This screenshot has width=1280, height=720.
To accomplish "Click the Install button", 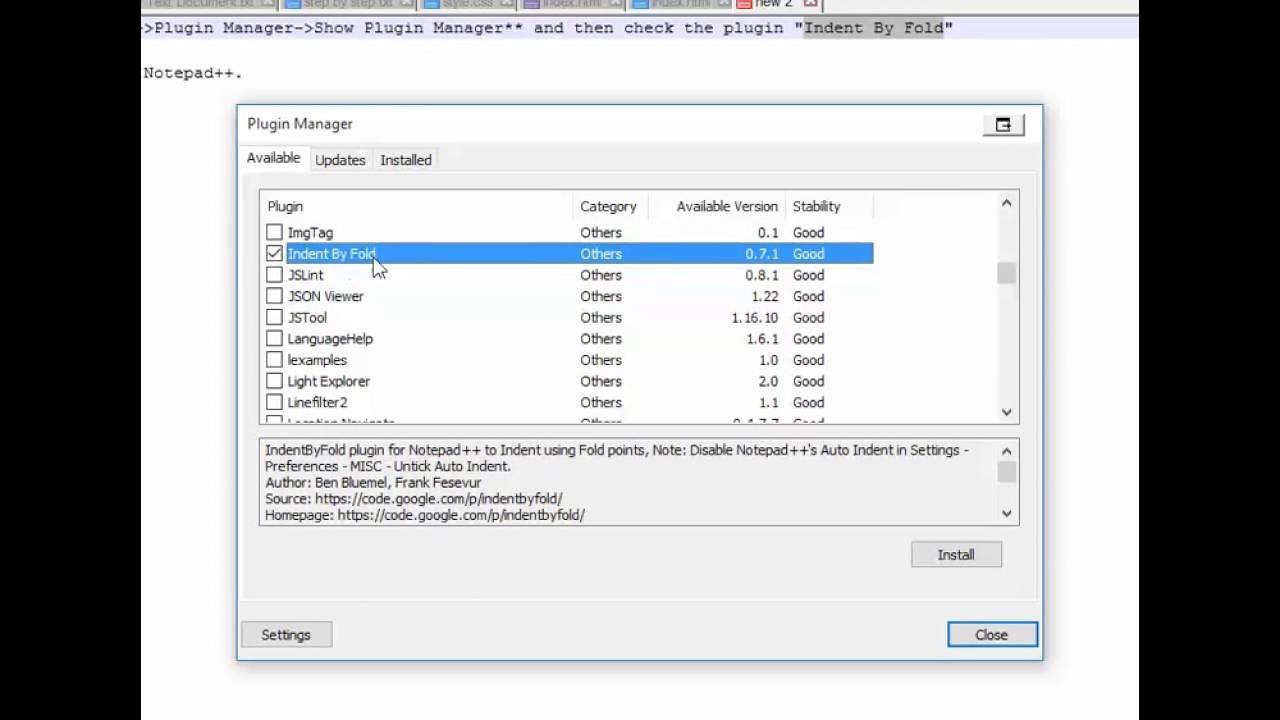I will tap(956, 555).
